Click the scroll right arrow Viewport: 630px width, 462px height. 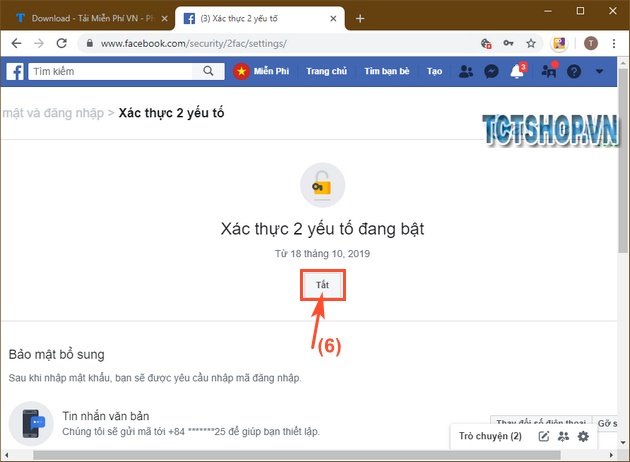coord(612,455)
